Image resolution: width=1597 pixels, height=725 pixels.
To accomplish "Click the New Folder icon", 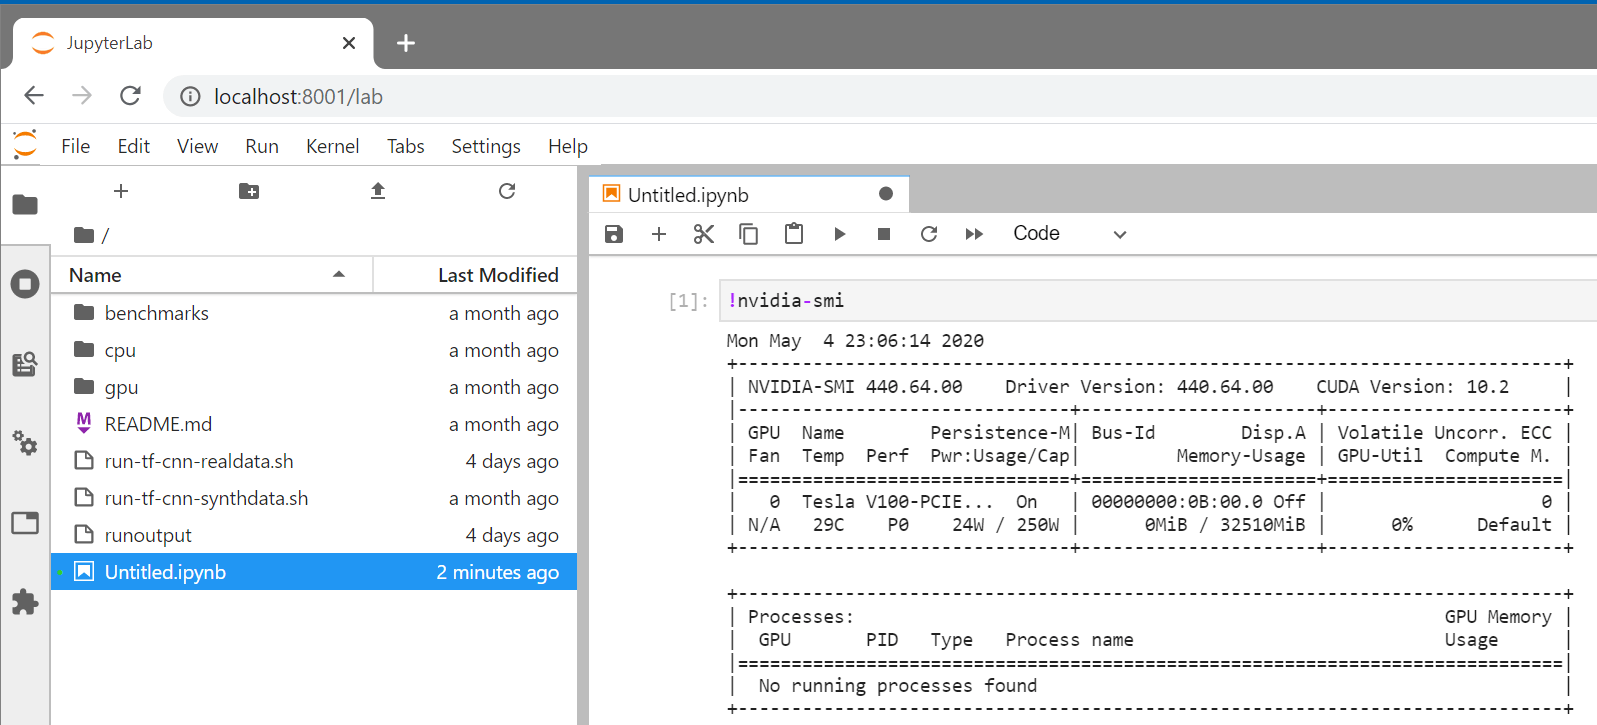I will pyautogui.click(x=249, y=191).
